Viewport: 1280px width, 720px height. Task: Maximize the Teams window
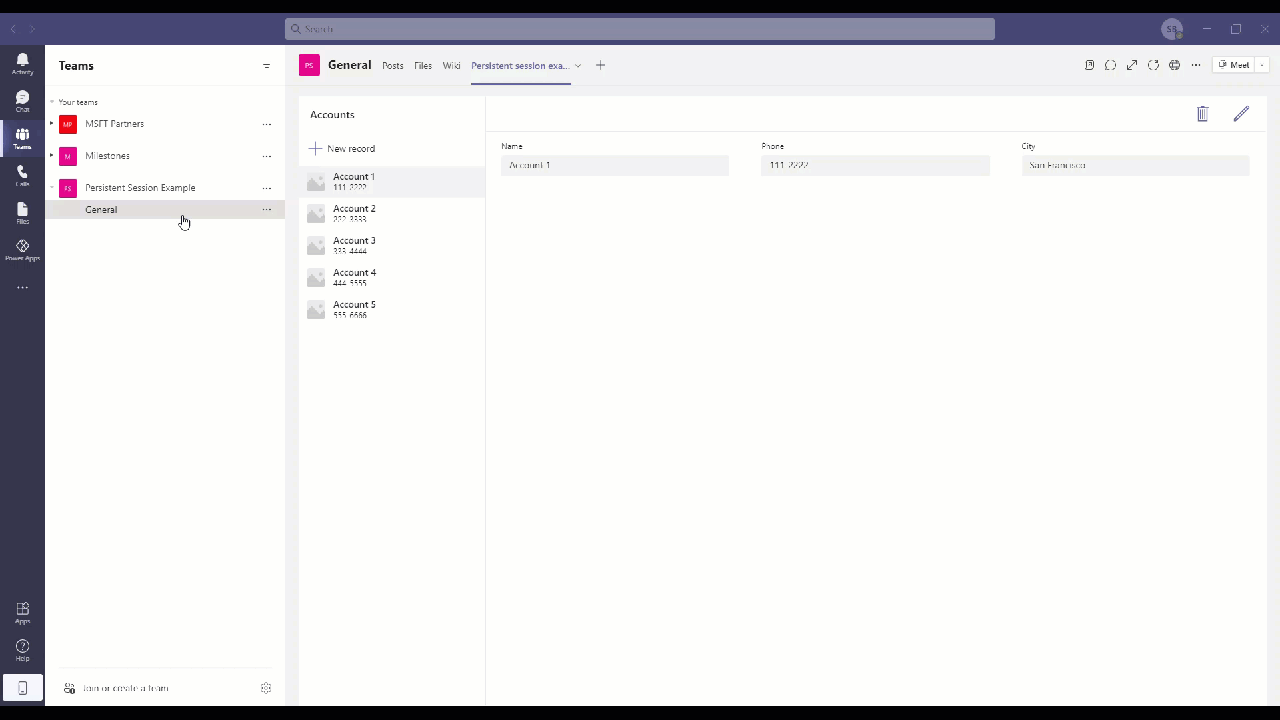(1236, 29)
